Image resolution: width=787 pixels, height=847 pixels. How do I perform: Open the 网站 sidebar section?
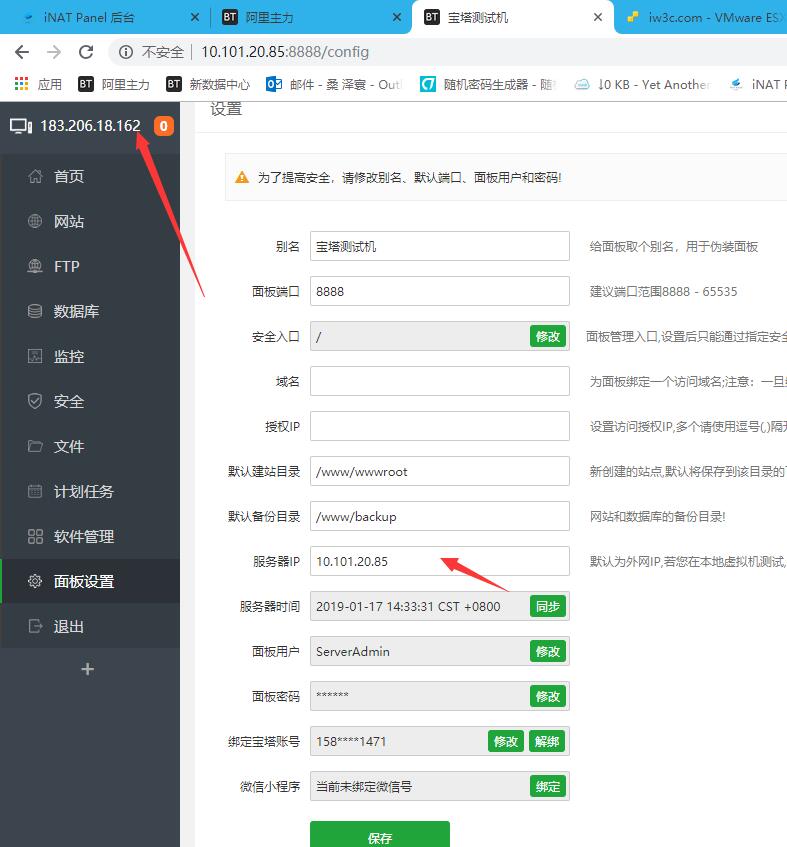point(69,221)
